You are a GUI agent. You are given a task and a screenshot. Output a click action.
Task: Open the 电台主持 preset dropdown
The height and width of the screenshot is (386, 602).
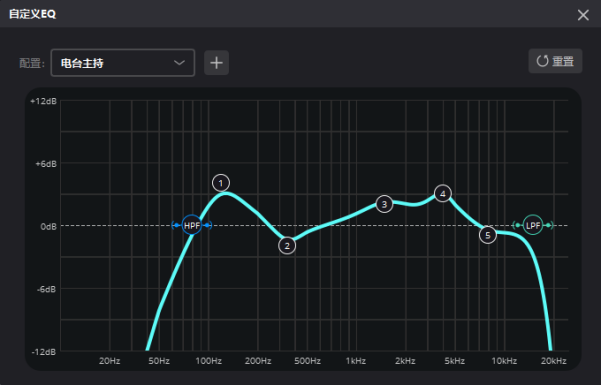(123, 63)
